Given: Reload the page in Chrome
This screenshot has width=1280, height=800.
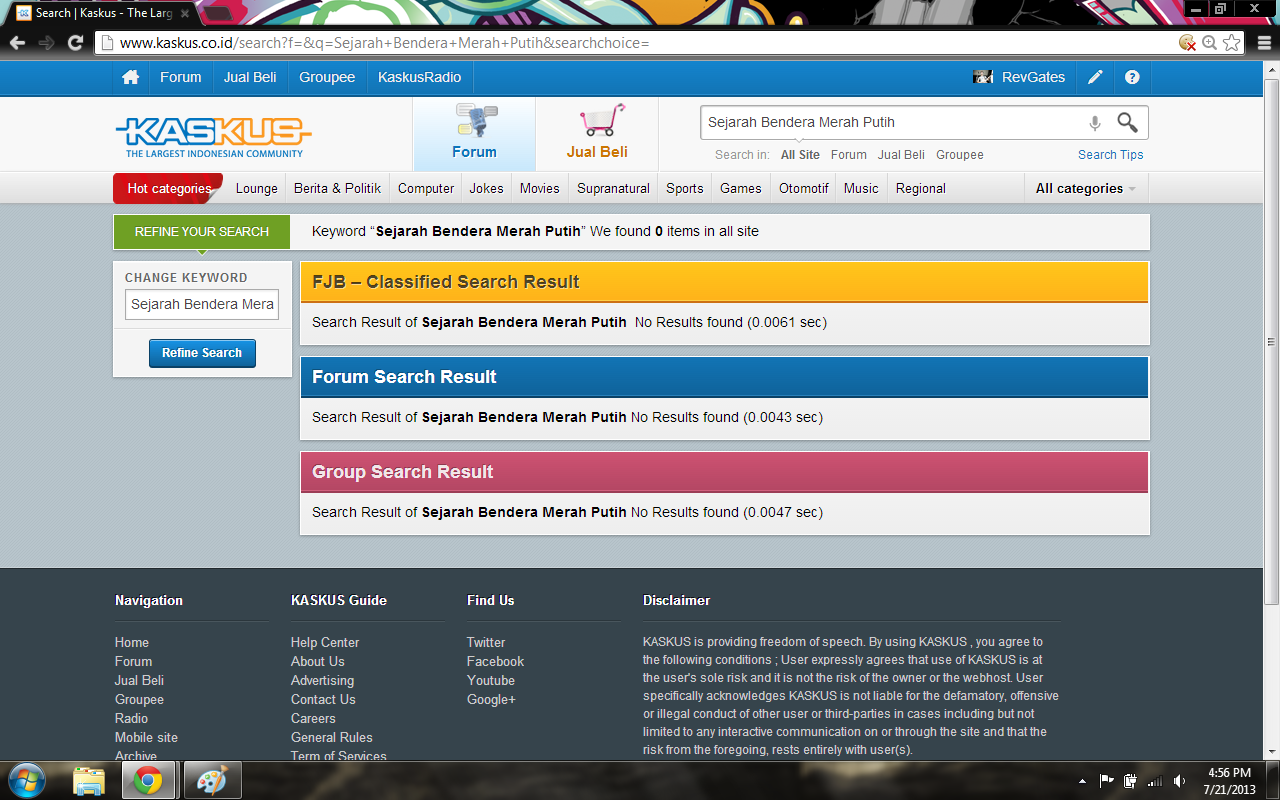Looking at the screenshot, I should pos(75,43).
